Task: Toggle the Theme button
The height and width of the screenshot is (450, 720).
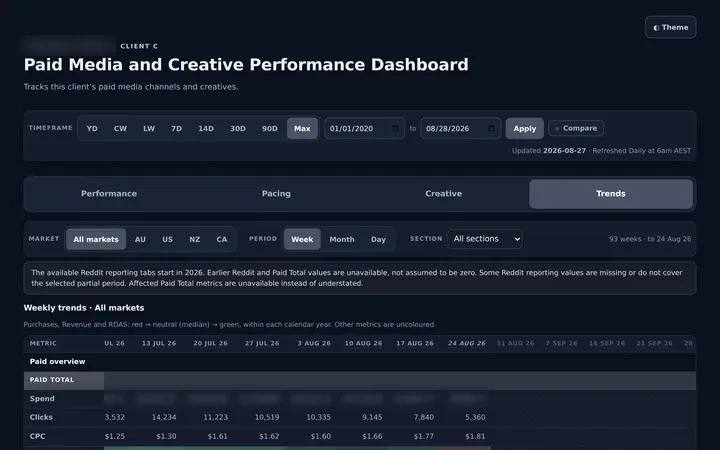Action: pos(670,27)
